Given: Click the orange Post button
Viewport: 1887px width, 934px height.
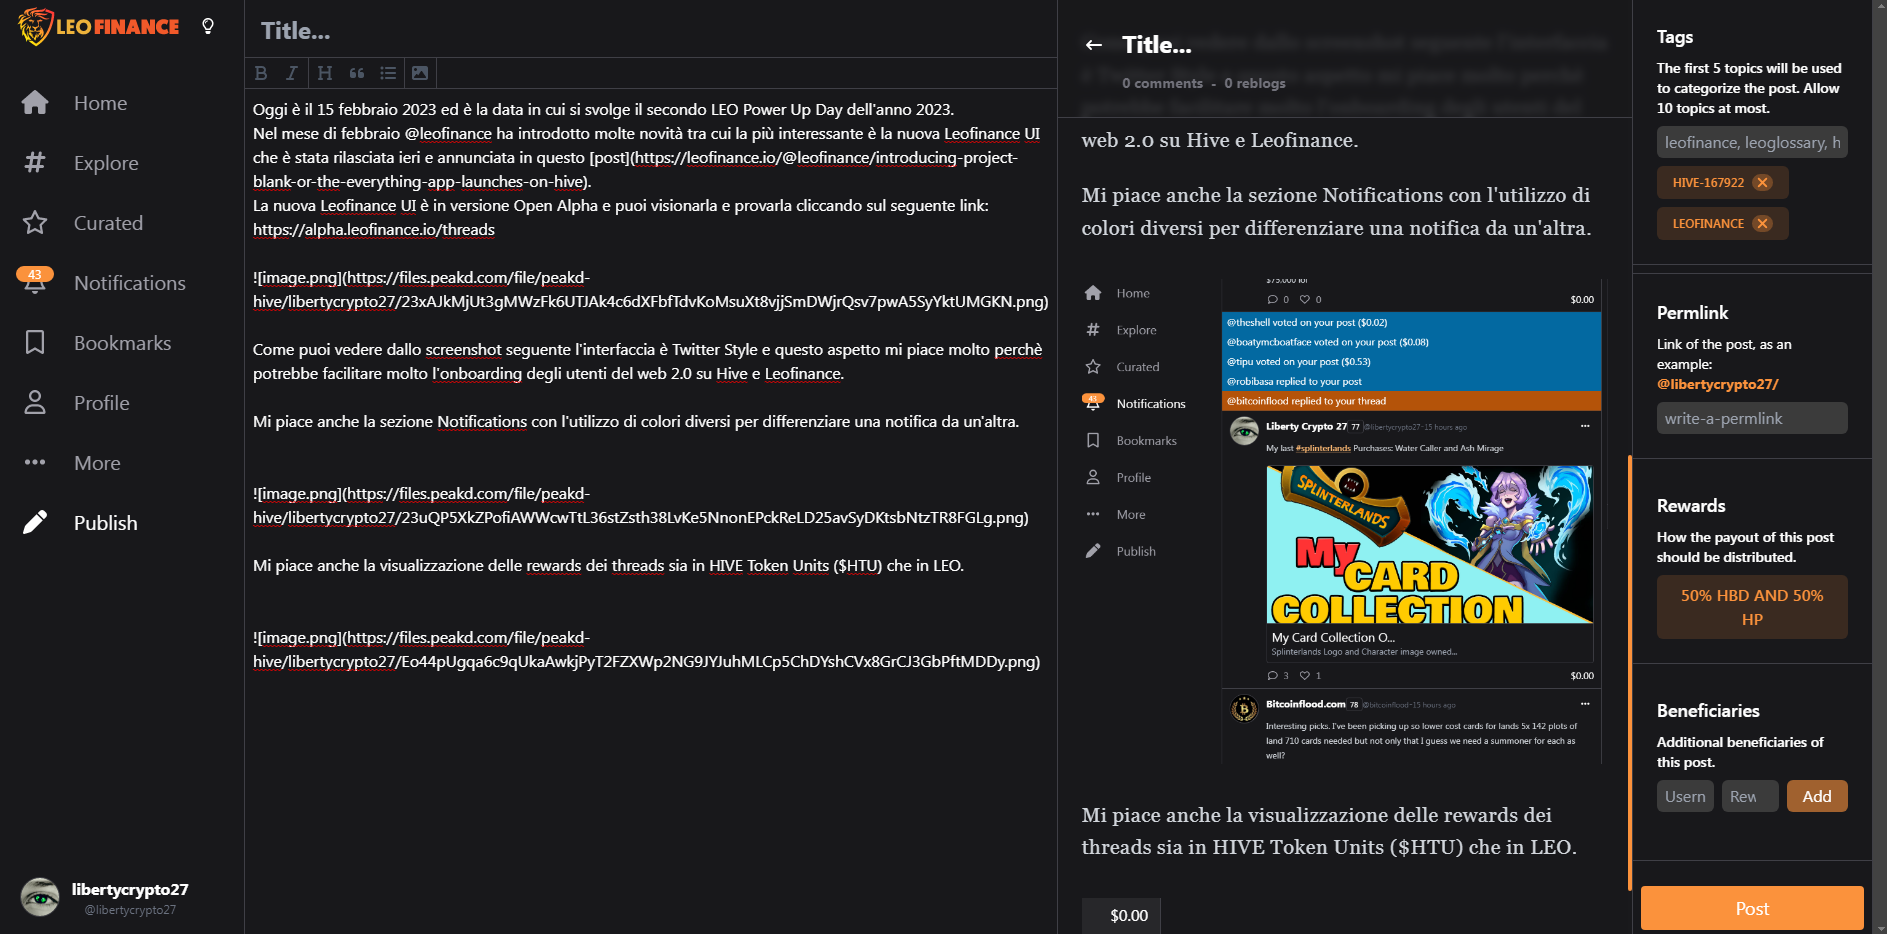Looking at the screenshot, I should [1752, 908].
